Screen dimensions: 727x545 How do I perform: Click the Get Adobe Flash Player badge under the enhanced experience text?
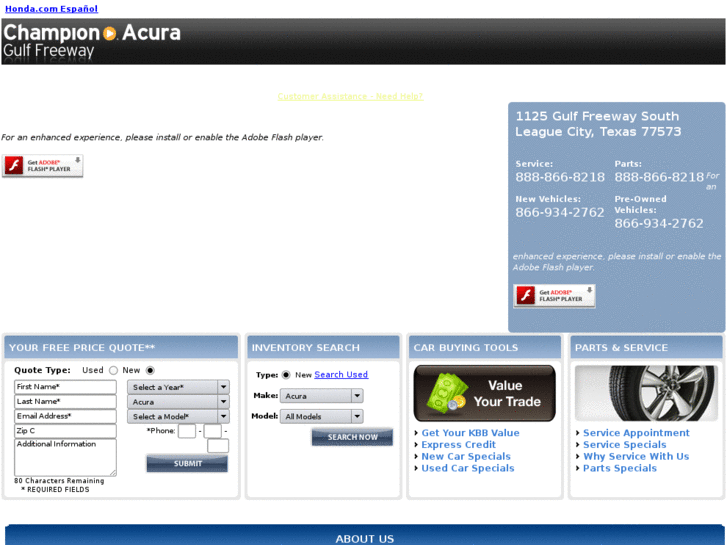[x=43, y=166]
